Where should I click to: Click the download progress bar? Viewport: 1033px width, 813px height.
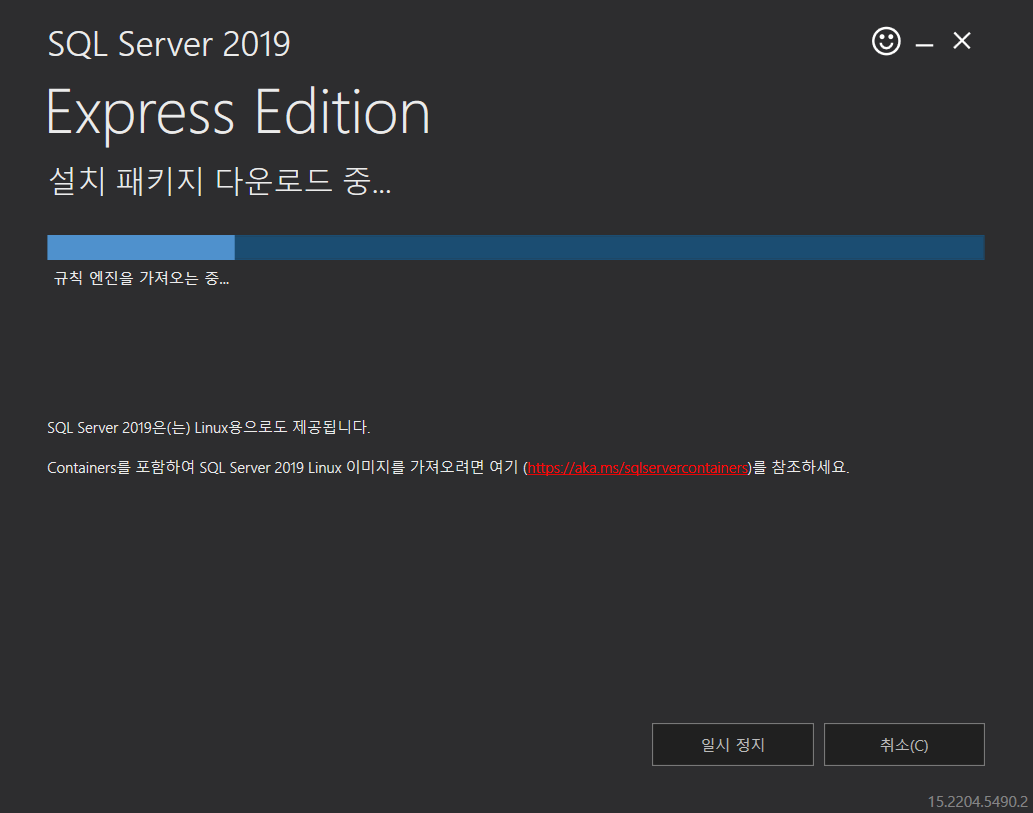click(x=516, y=247)
